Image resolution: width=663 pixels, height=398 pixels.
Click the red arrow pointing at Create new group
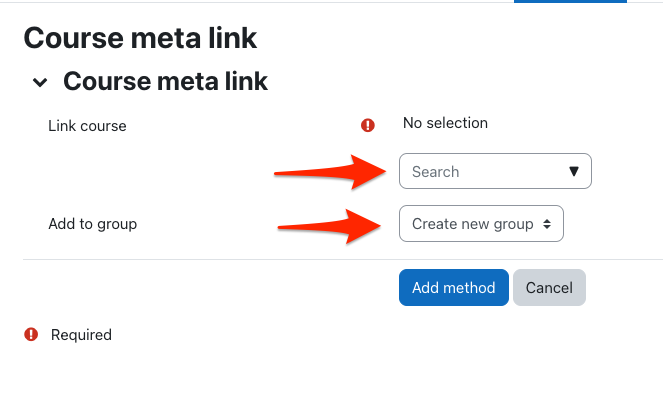point(329,227)
